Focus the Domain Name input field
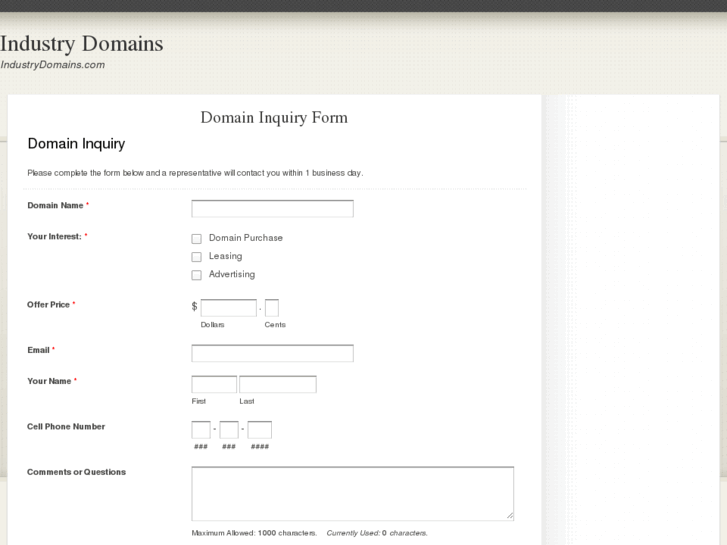The height and width of the screenshot is (545, 727). (x=272, y=209)
